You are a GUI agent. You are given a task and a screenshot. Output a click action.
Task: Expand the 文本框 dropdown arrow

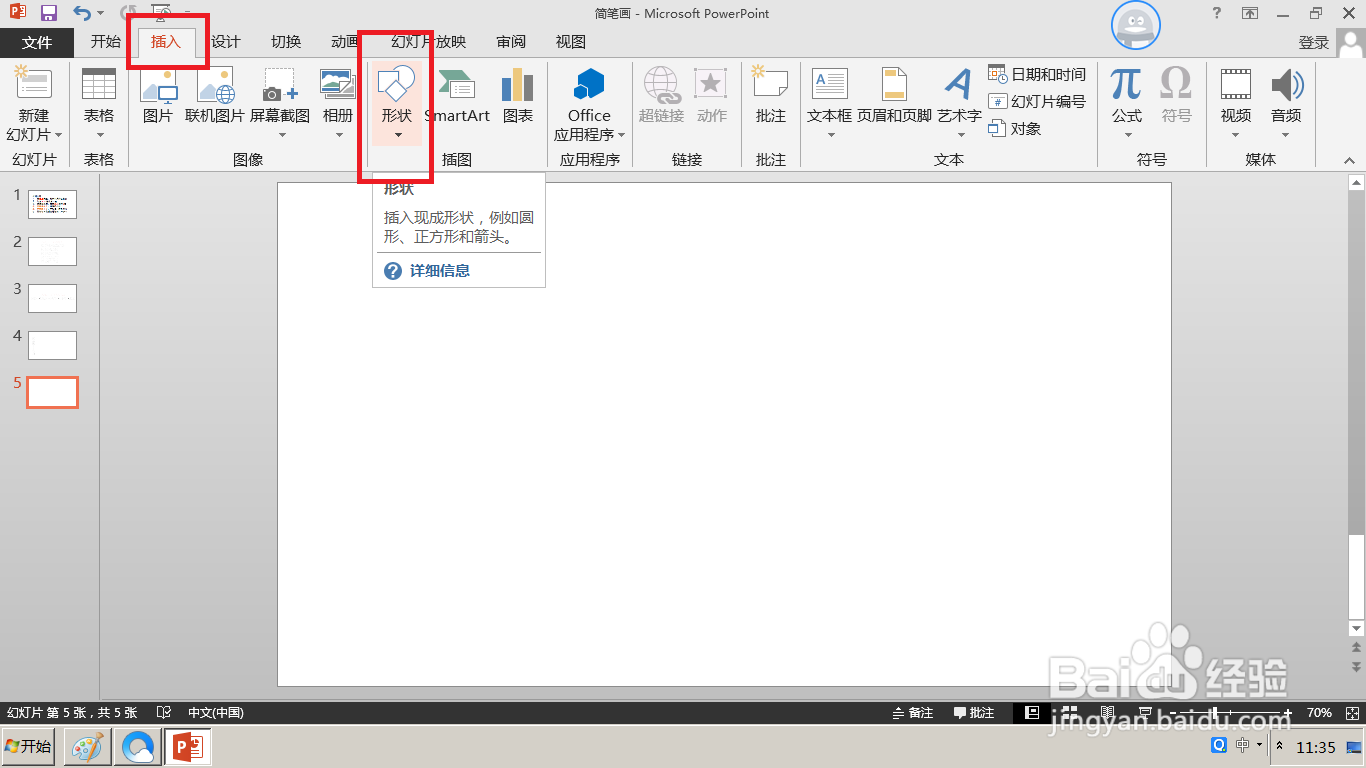(830, 135)
